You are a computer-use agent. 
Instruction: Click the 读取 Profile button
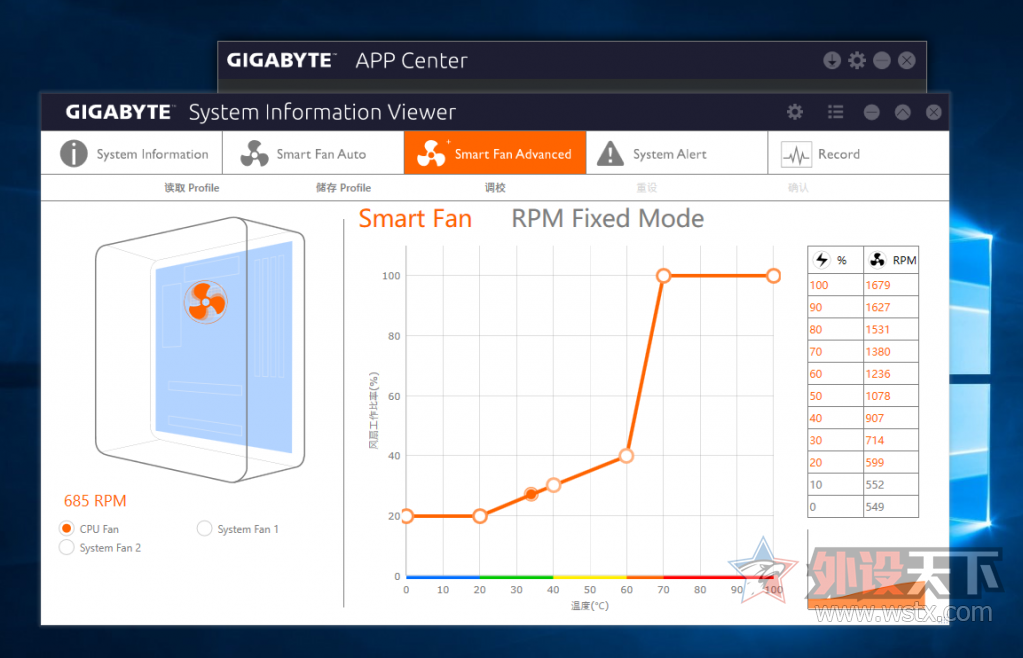(191, 188)
